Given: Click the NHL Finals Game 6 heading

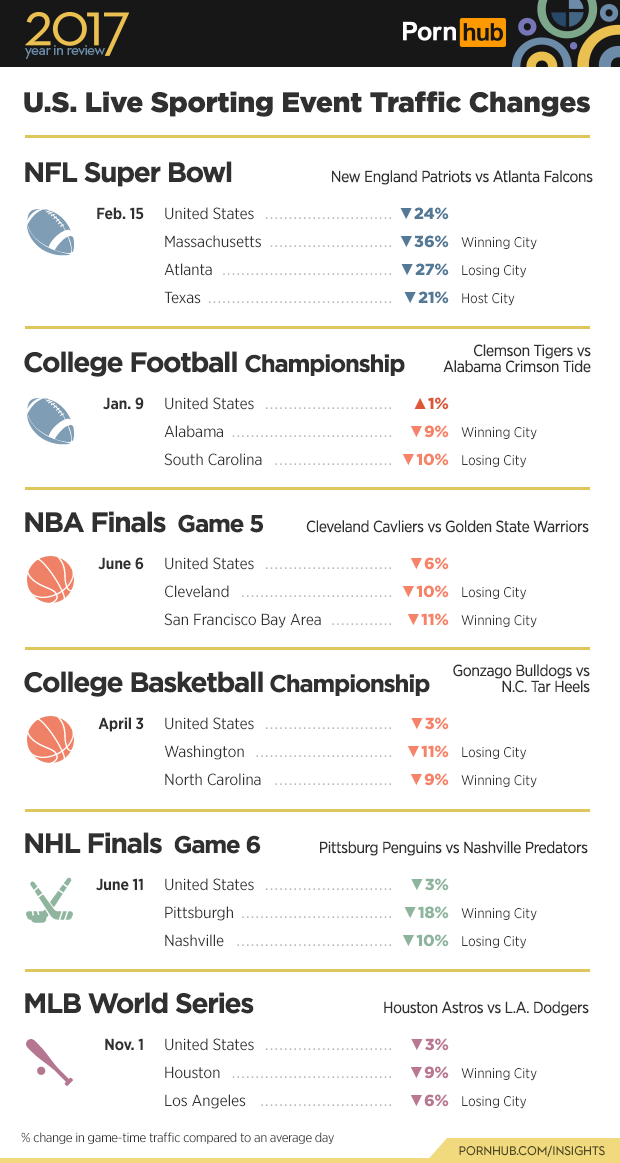Looking at the screenshot, I should [142, 844].
